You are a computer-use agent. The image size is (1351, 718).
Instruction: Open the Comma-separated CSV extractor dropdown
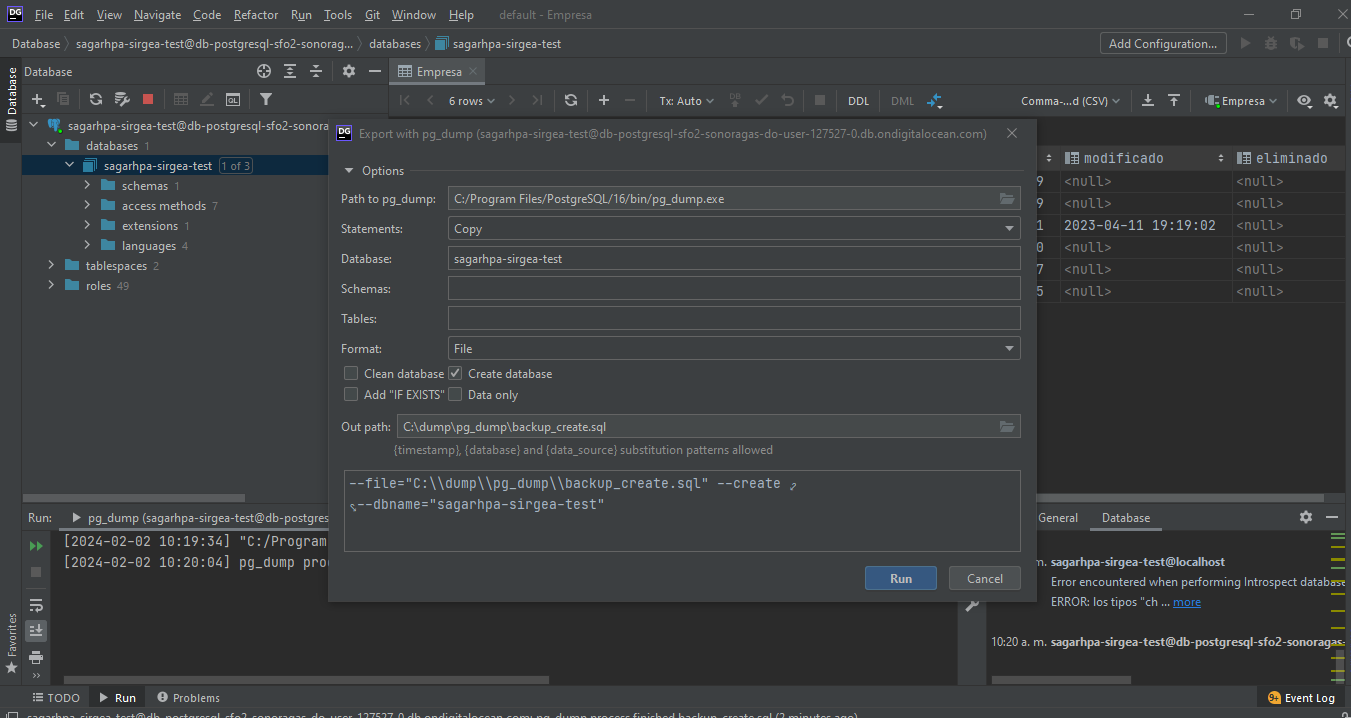1070,101
